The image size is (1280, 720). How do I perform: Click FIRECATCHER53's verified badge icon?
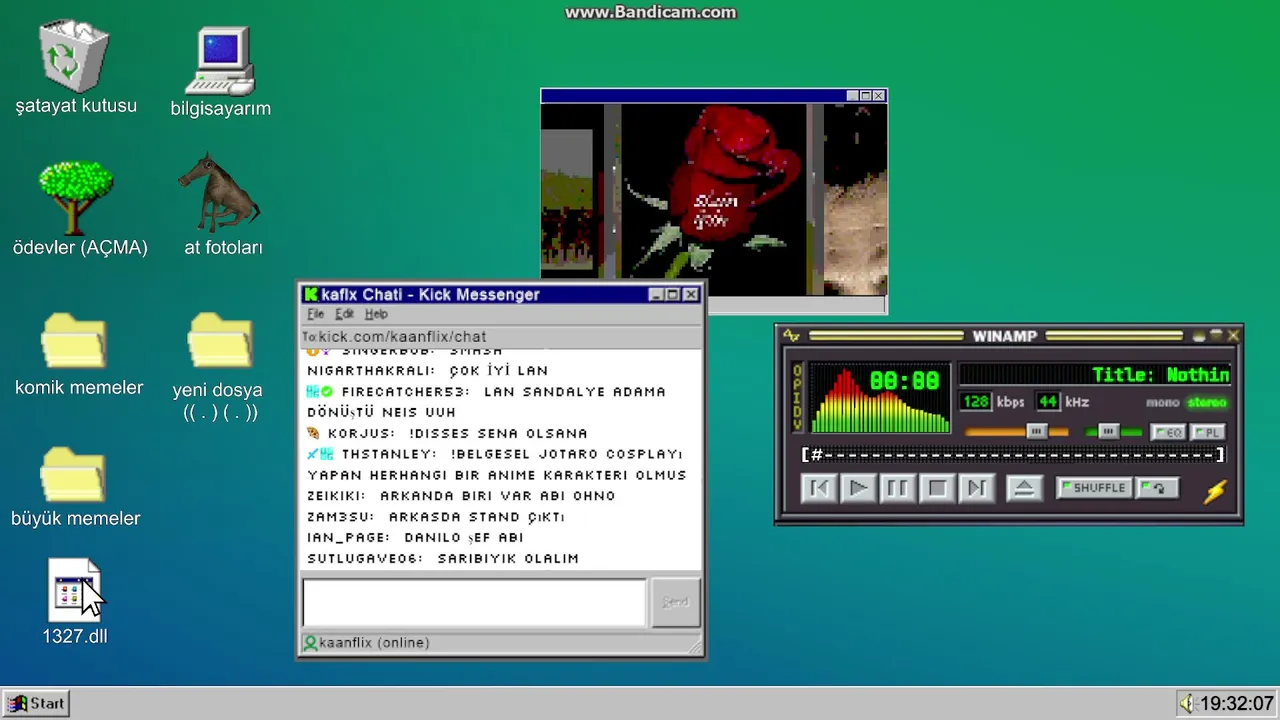pyautogui.click(x=327, y=392)
